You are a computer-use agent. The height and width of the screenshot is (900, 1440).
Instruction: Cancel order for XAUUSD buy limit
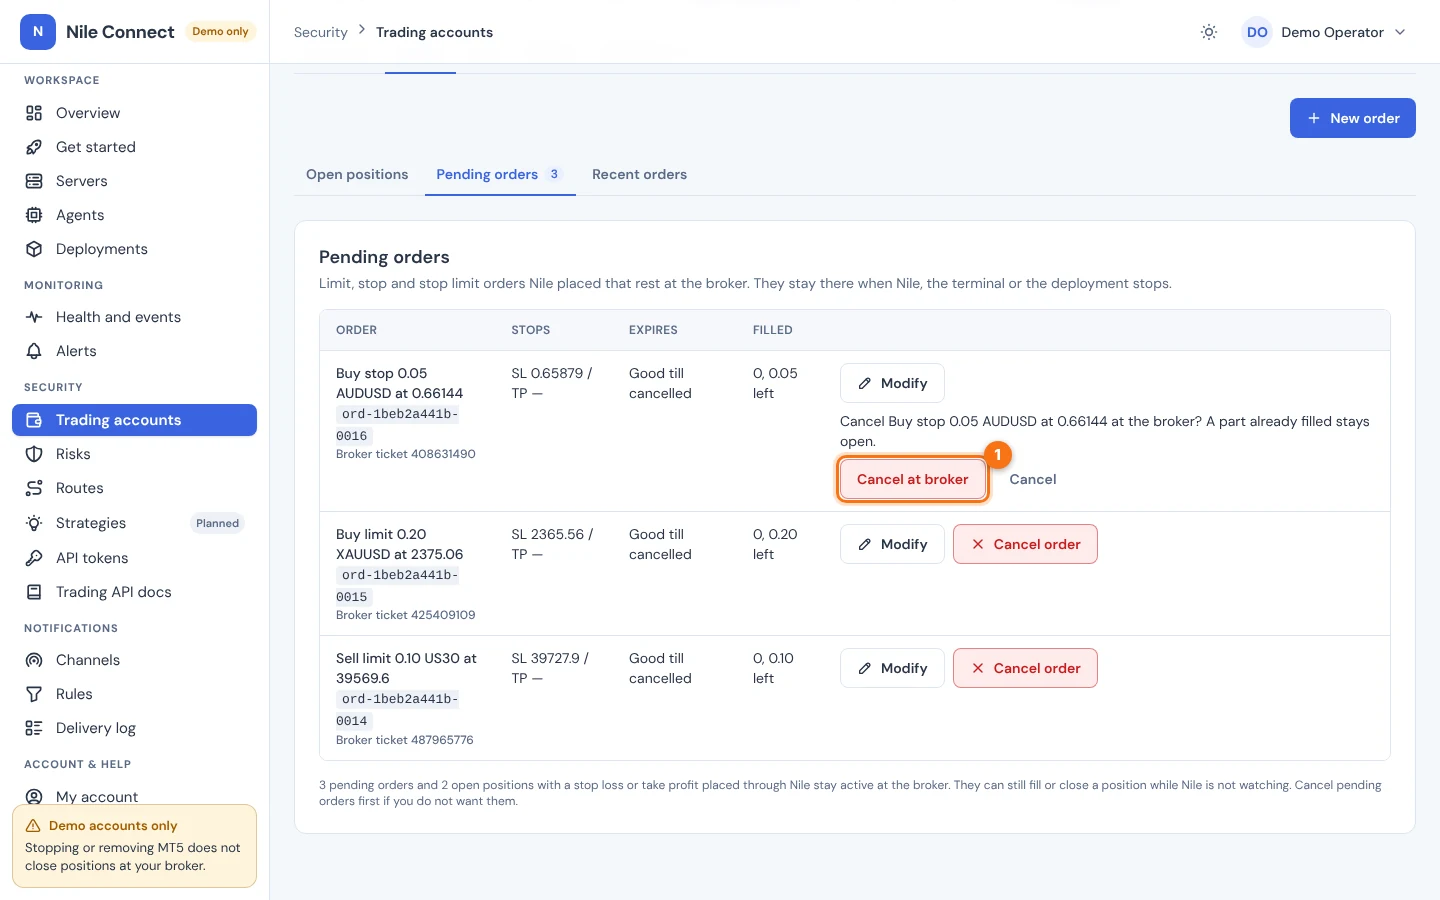pos(1025,544)
